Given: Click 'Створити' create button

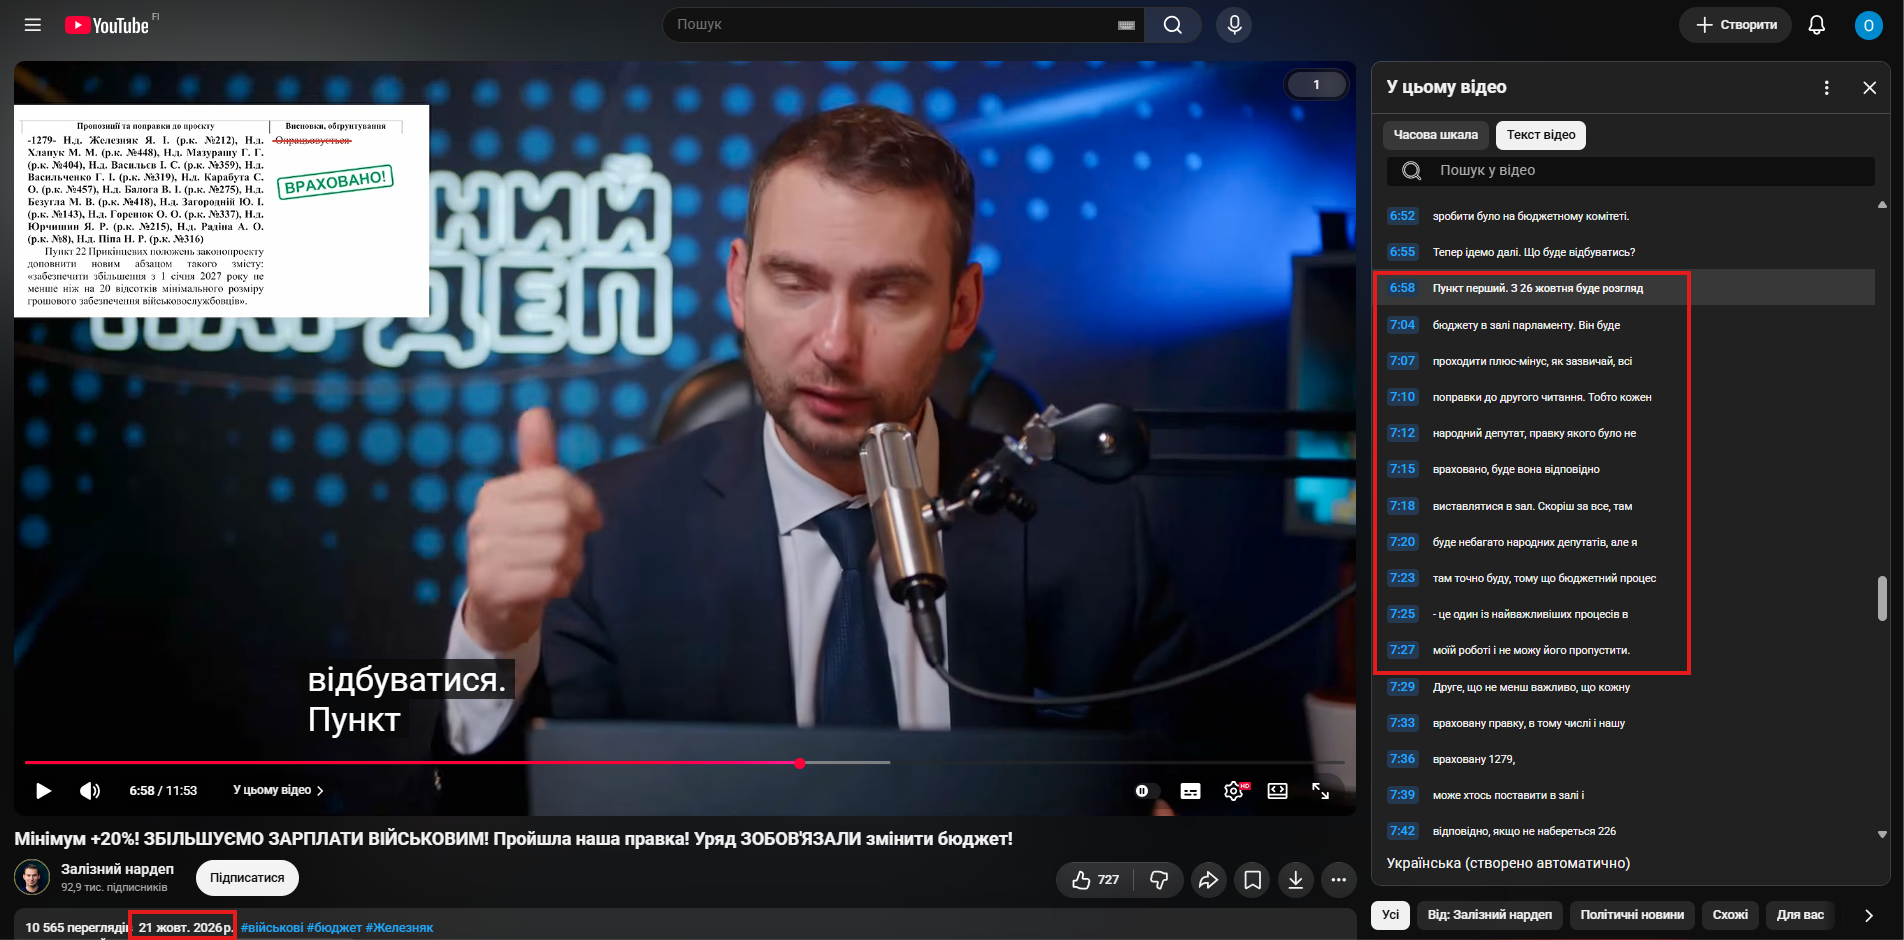Looking at the screenshot, I should pyautogui.click(x=1736, y=25).
